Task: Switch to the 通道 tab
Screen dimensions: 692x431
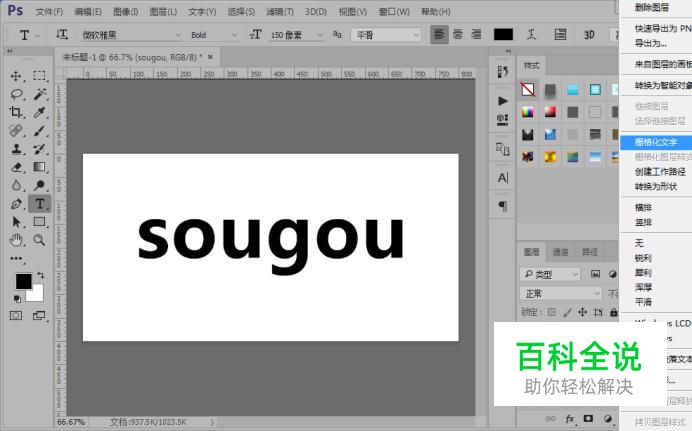Action: coord(560,252)
